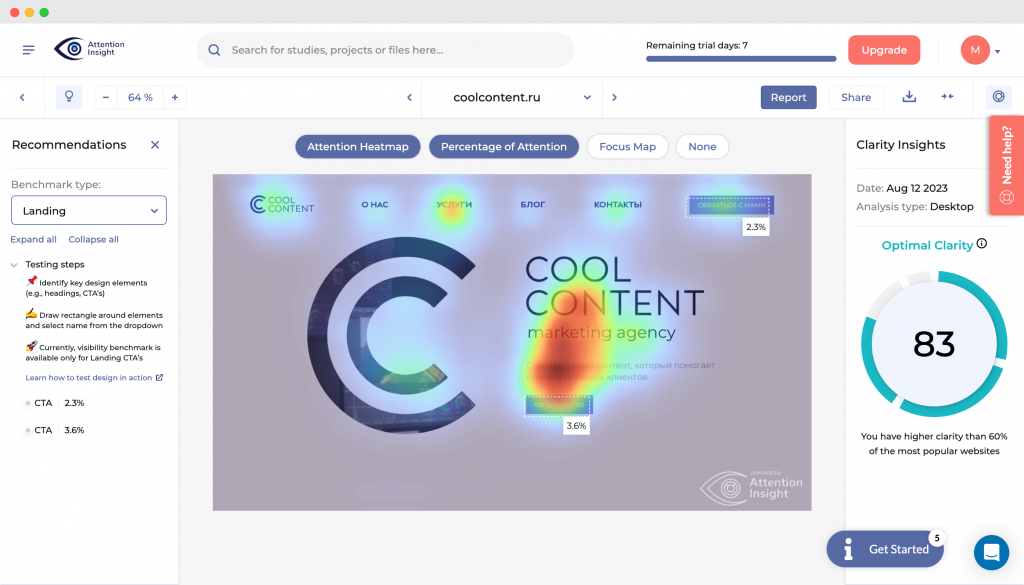Click the 64 % zoom value

140,97
